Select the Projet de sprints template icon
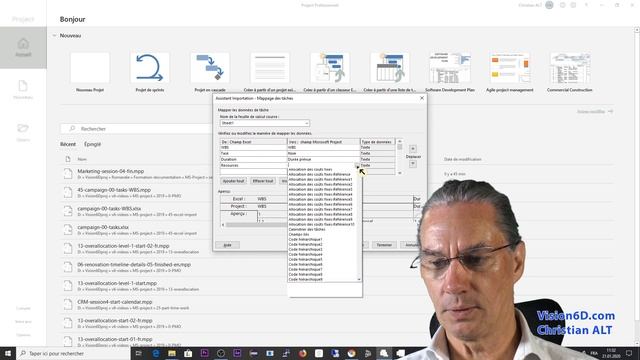The image size is (640, 360). (150, 68)
